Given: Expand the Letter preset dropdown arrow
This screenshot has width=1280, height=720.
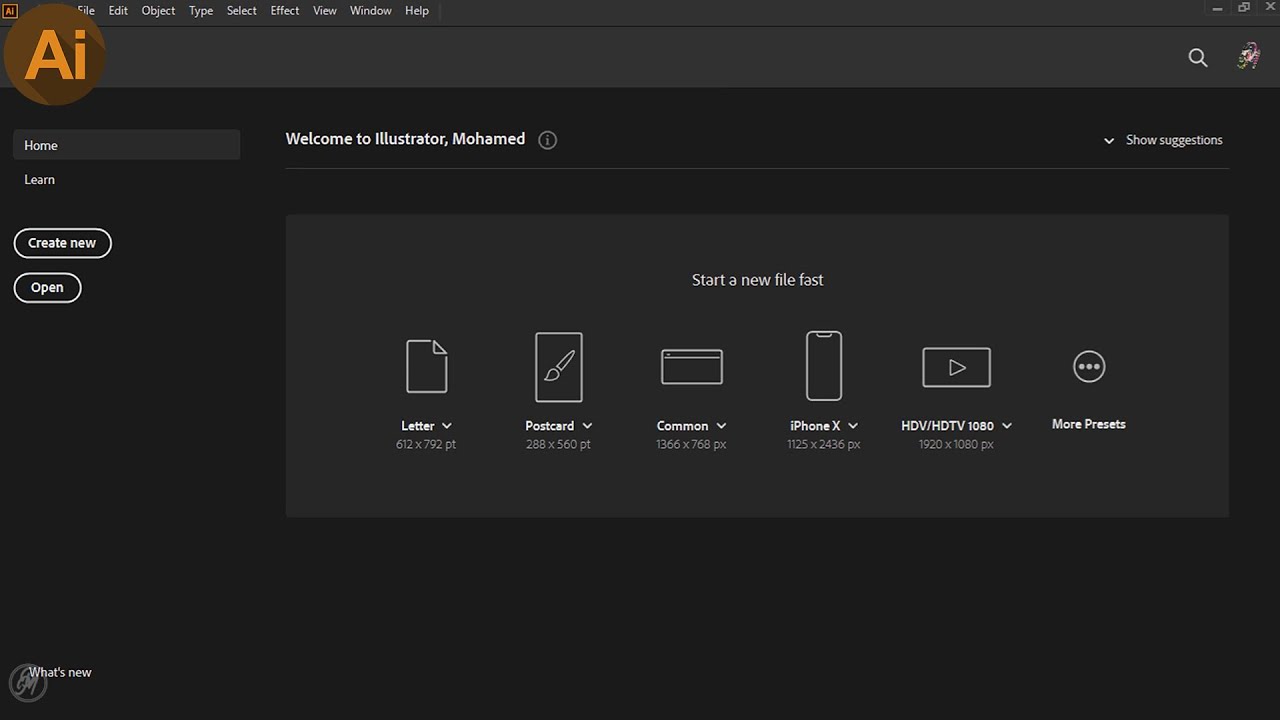Looking at the screenshot, I should (447, 426).
